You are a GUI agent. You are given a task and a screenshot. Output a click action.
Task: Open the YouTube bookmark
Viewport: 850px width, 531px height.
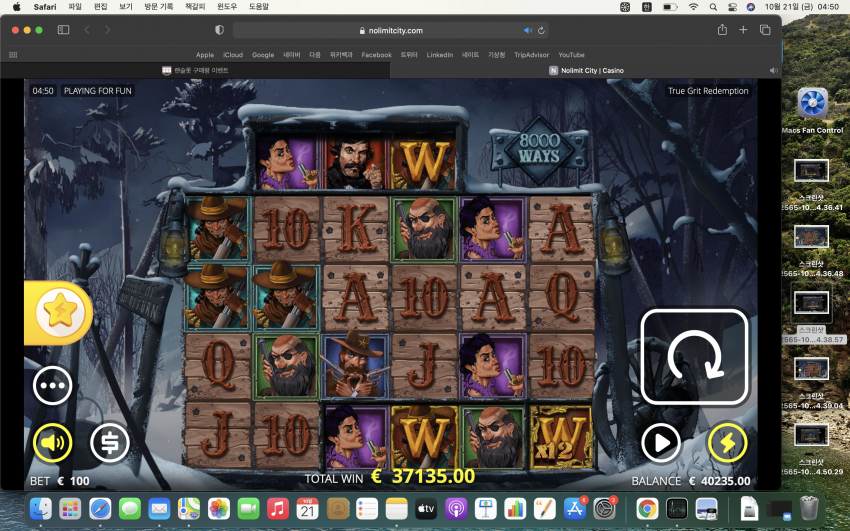[x=571, y=55]
